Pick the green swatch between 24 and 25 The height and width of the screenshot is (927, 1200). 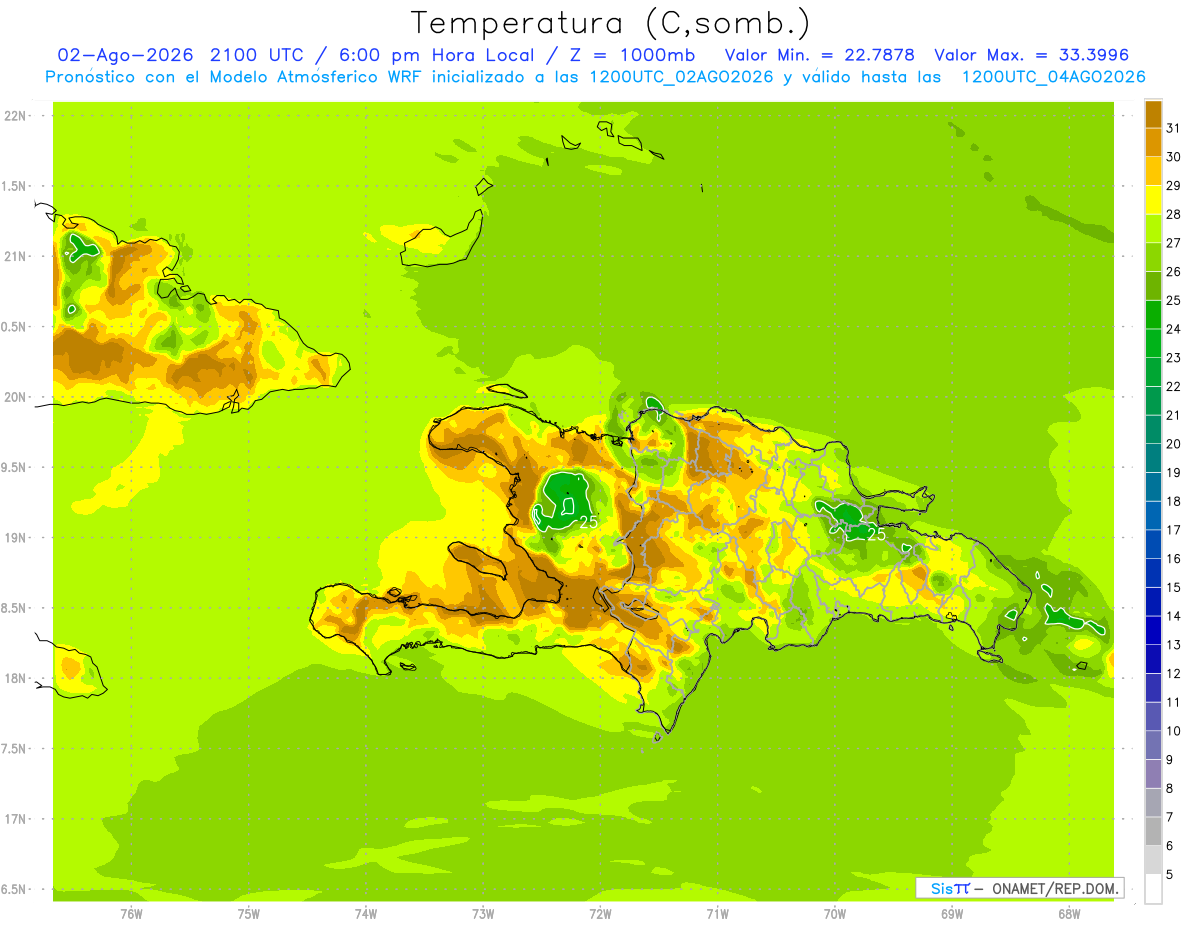[x=1153, y=314]
